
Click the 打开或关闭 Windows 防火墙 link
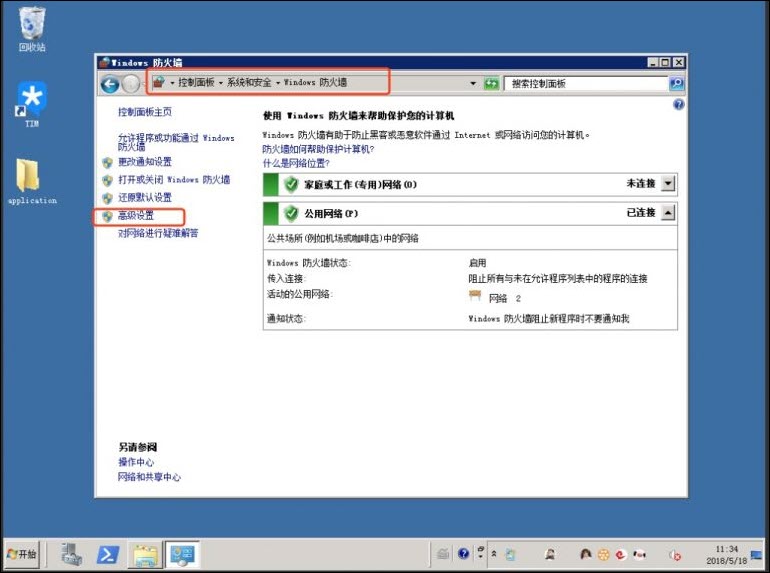click(174, 180)
